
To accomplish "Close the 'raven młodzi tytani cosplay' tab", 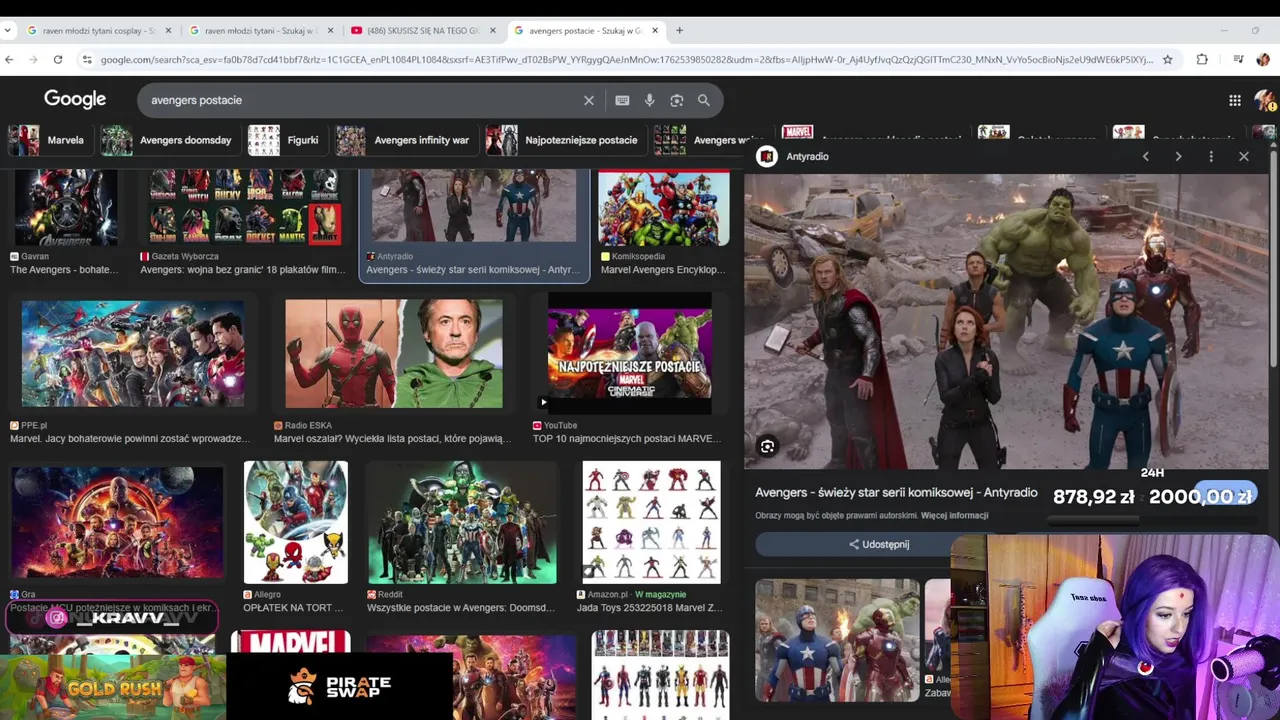I will (x=168, y=31).
